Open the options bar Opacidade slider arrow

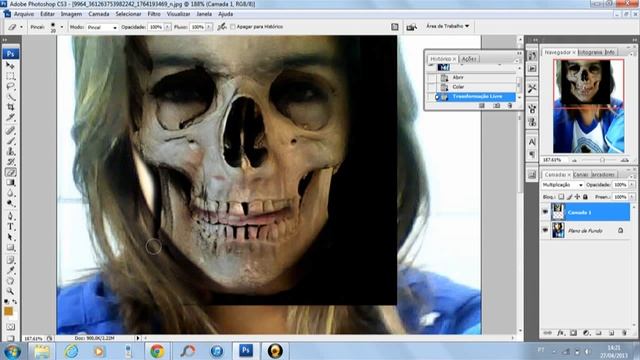coord(168,27)
